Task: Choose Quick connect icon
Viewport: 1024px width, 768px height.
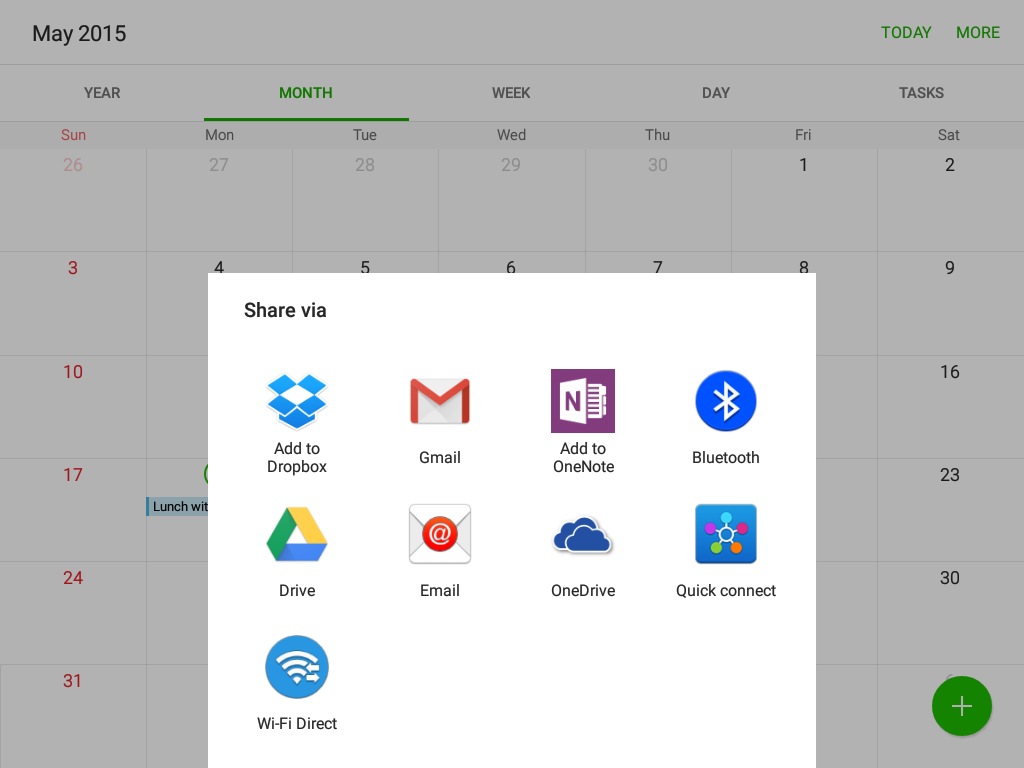Action: tap(726, 534)
